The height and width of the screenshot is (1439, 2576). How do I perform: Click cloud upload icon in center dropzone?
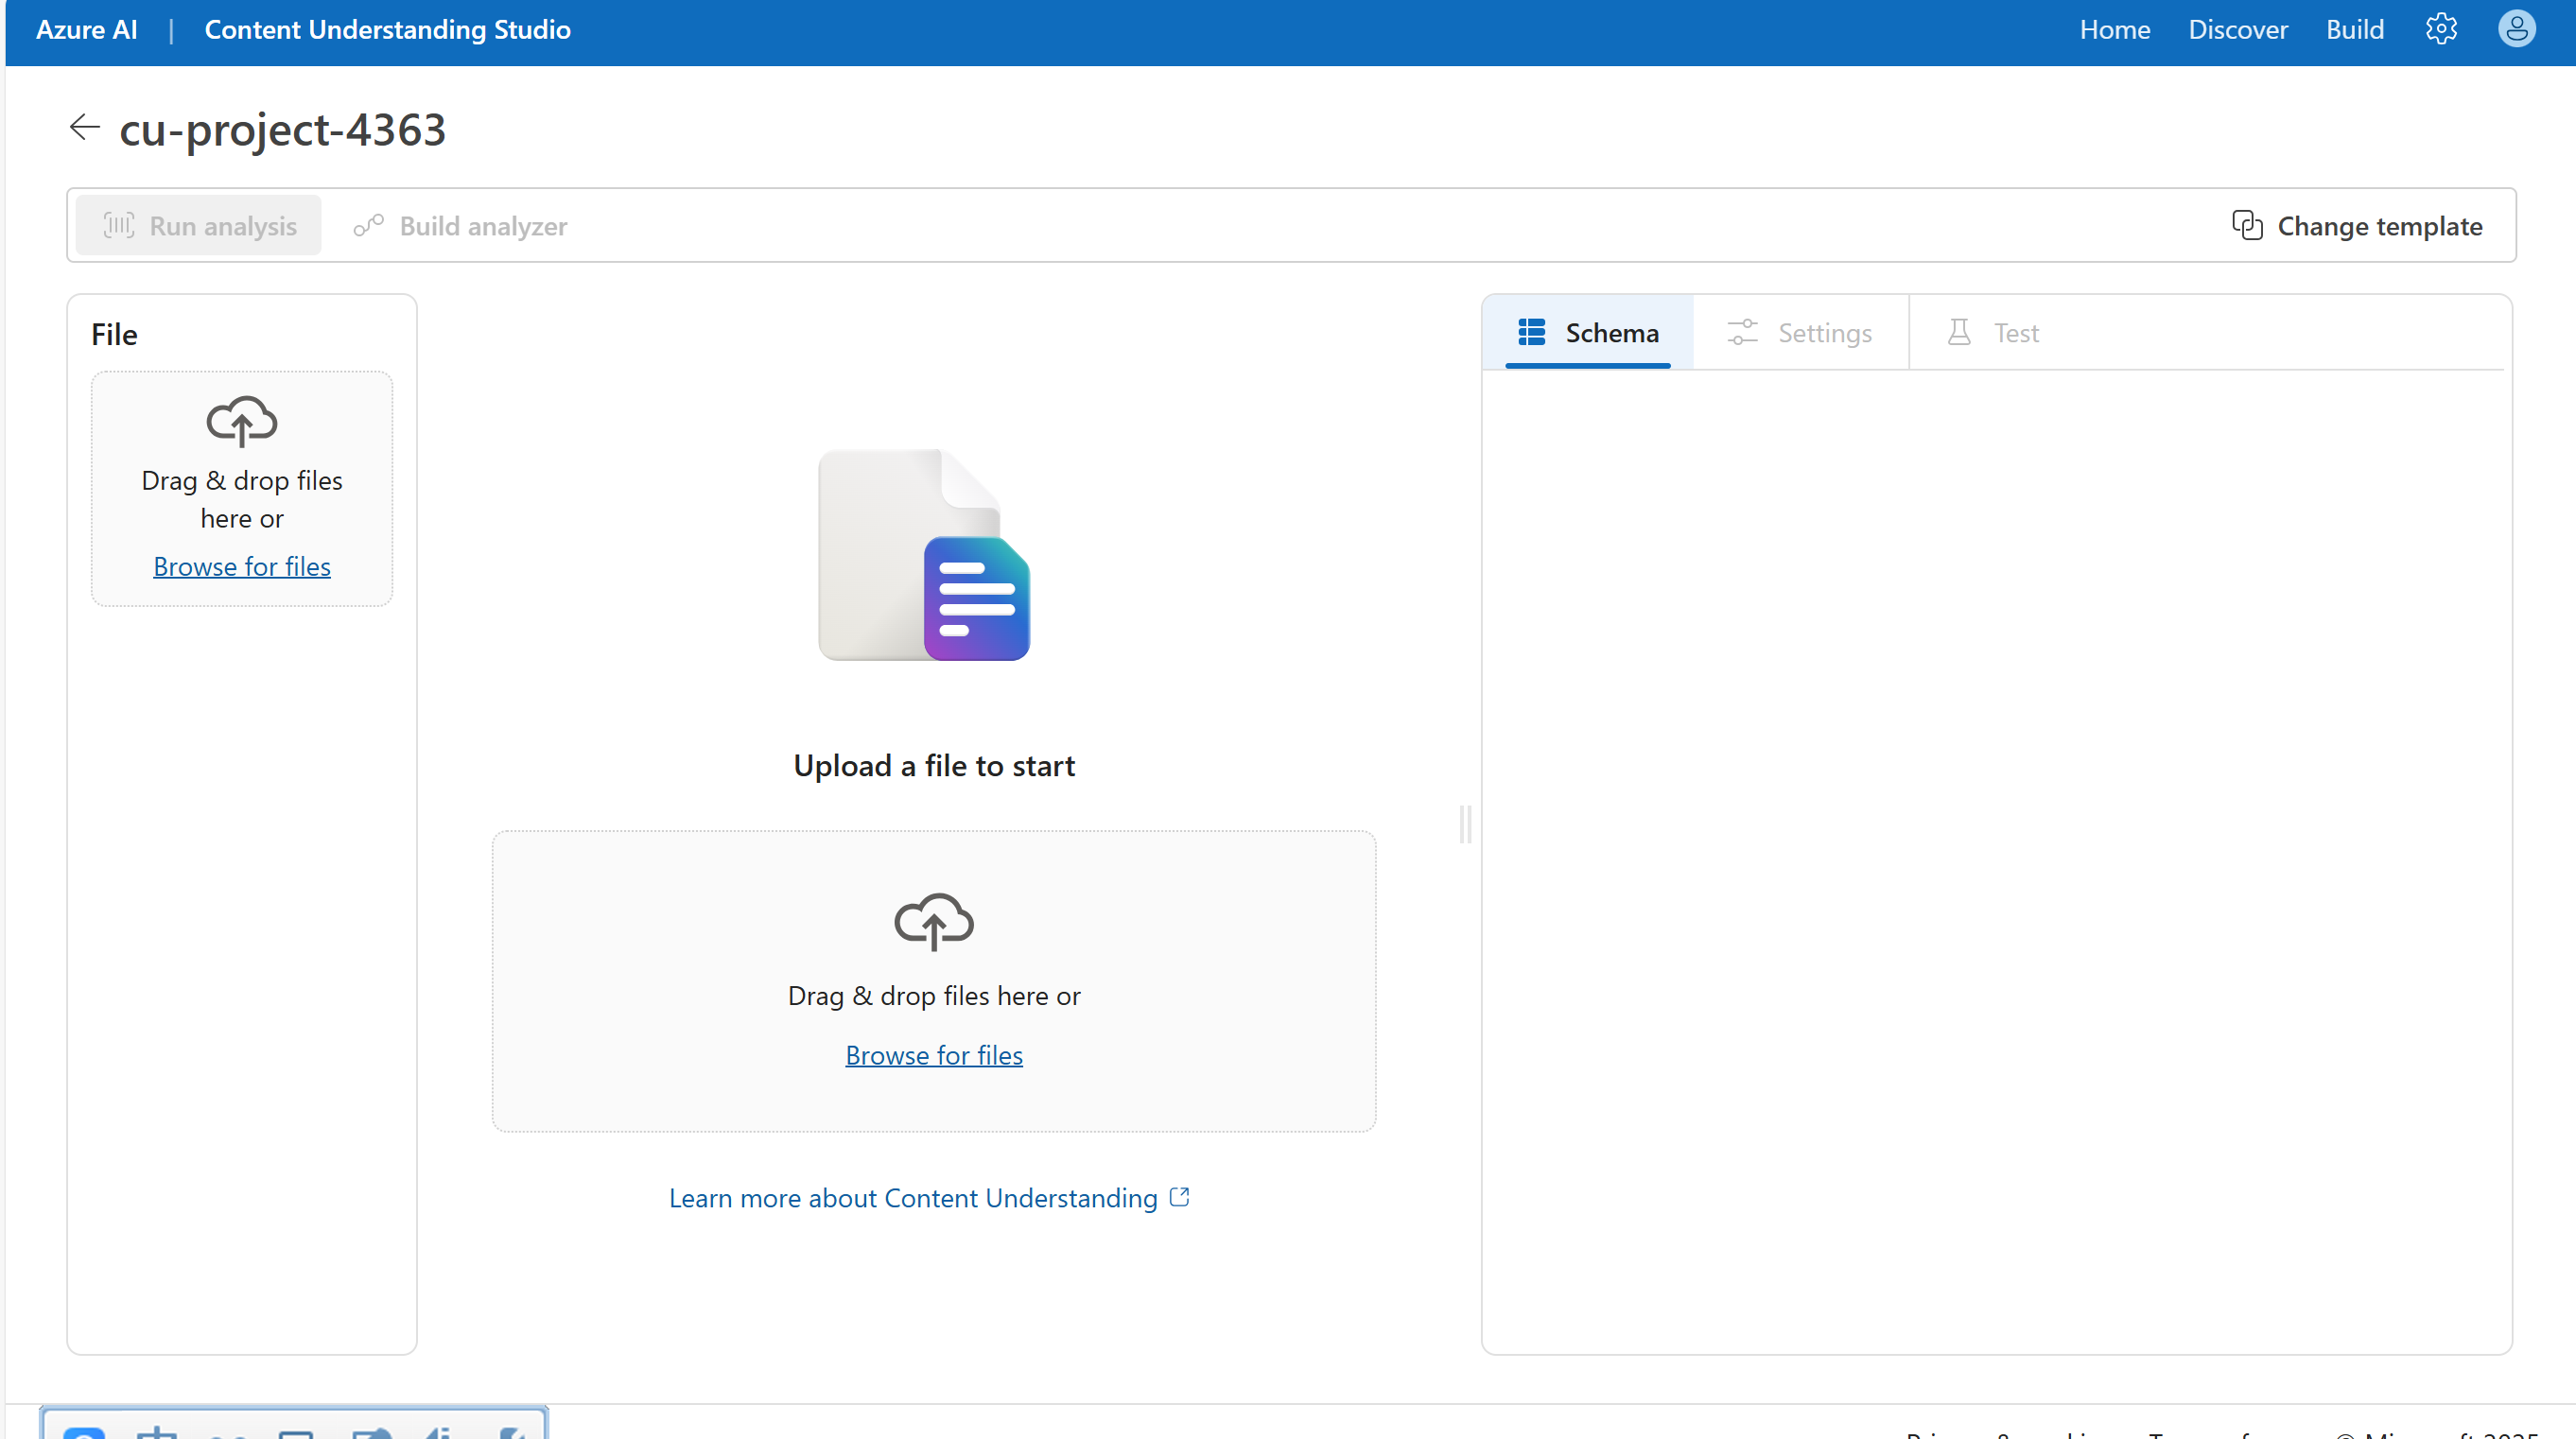coord(933,921)
